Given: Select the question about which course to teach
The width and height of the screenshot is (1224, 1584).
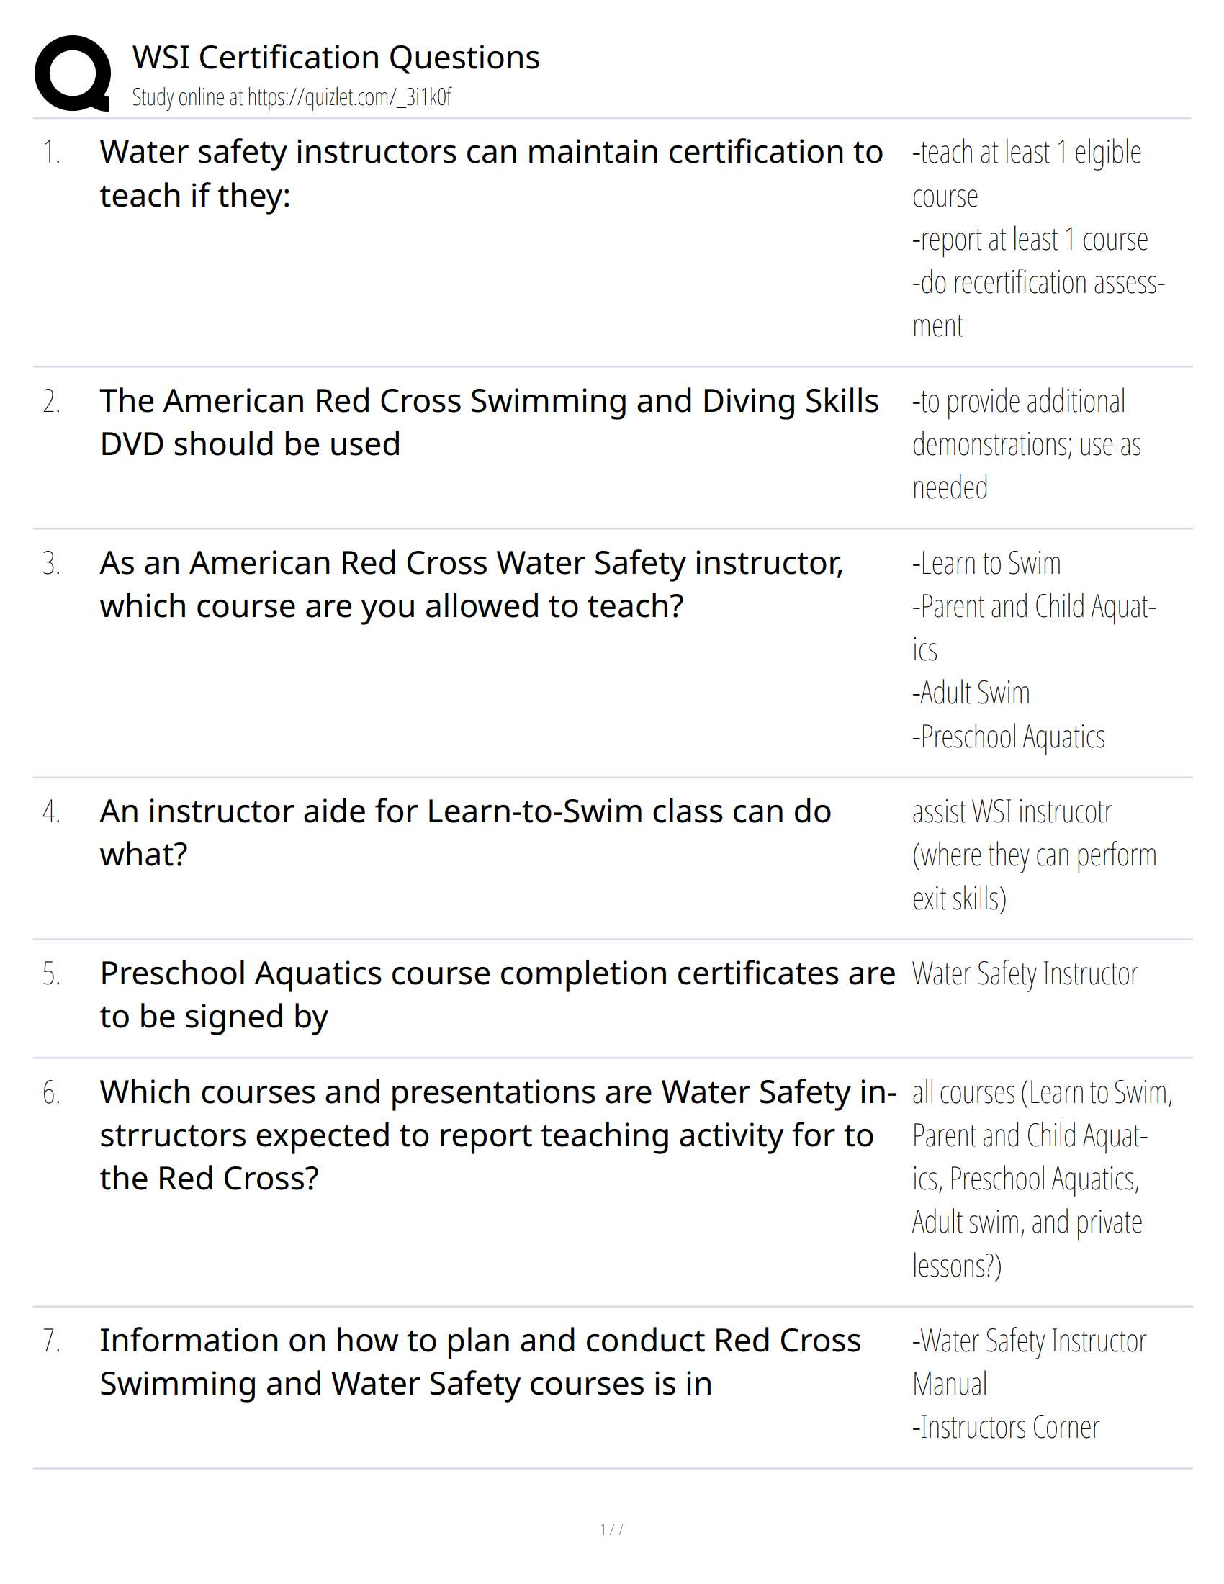Looking at the screenshot, I should 471,584.
